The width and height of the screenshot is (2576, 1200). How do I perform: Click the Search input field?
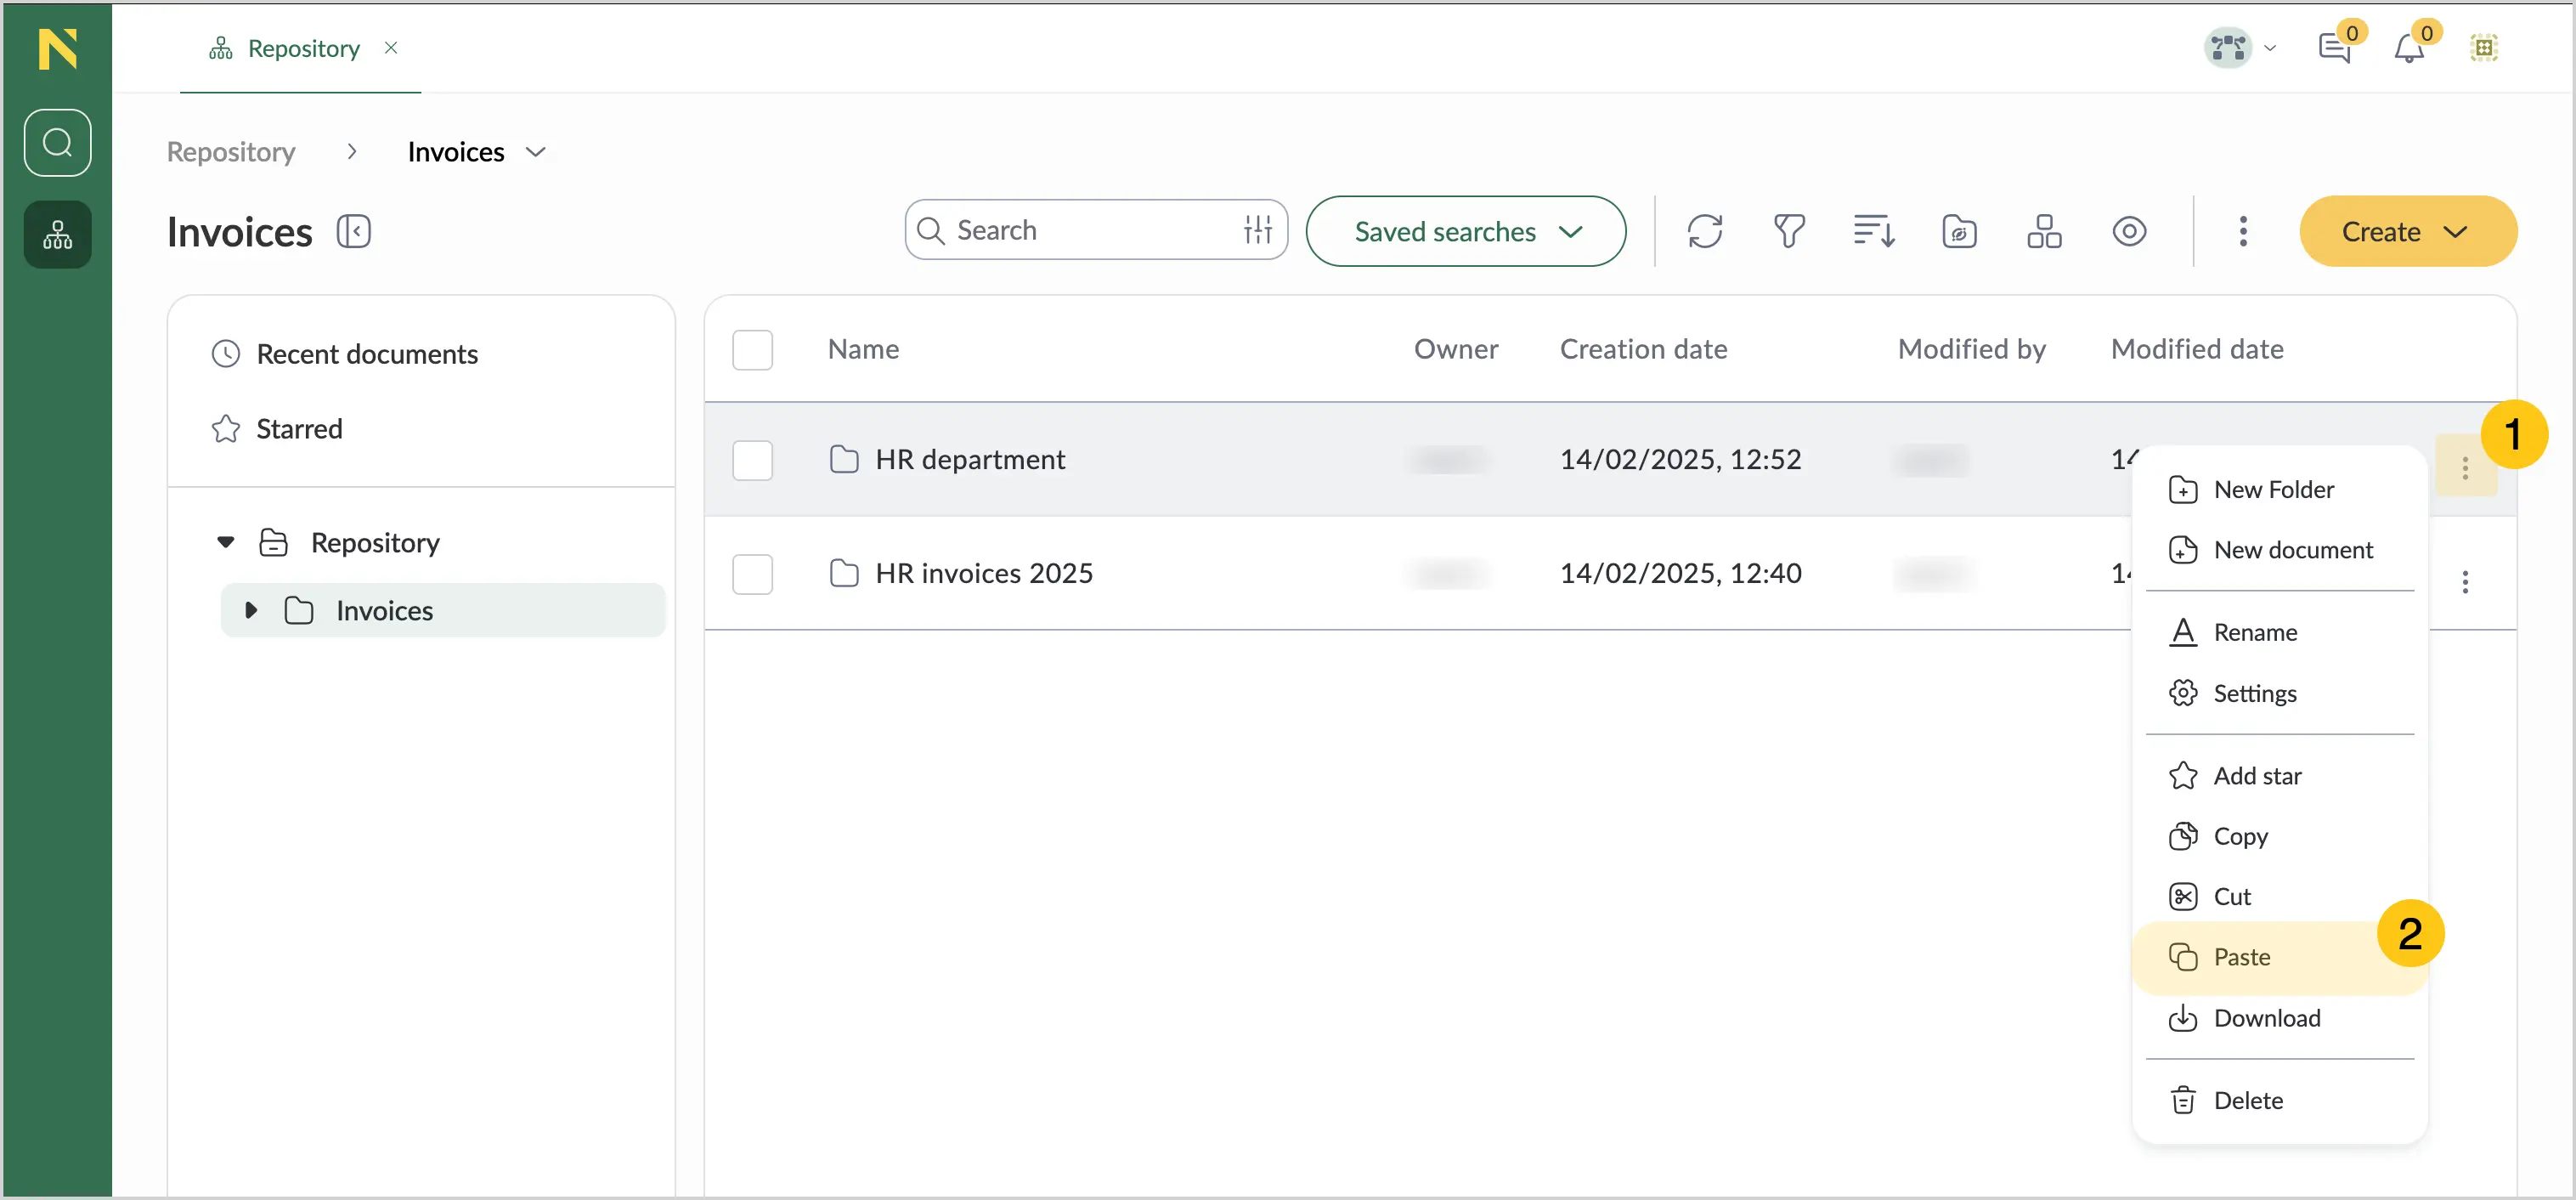point(1096,230)
